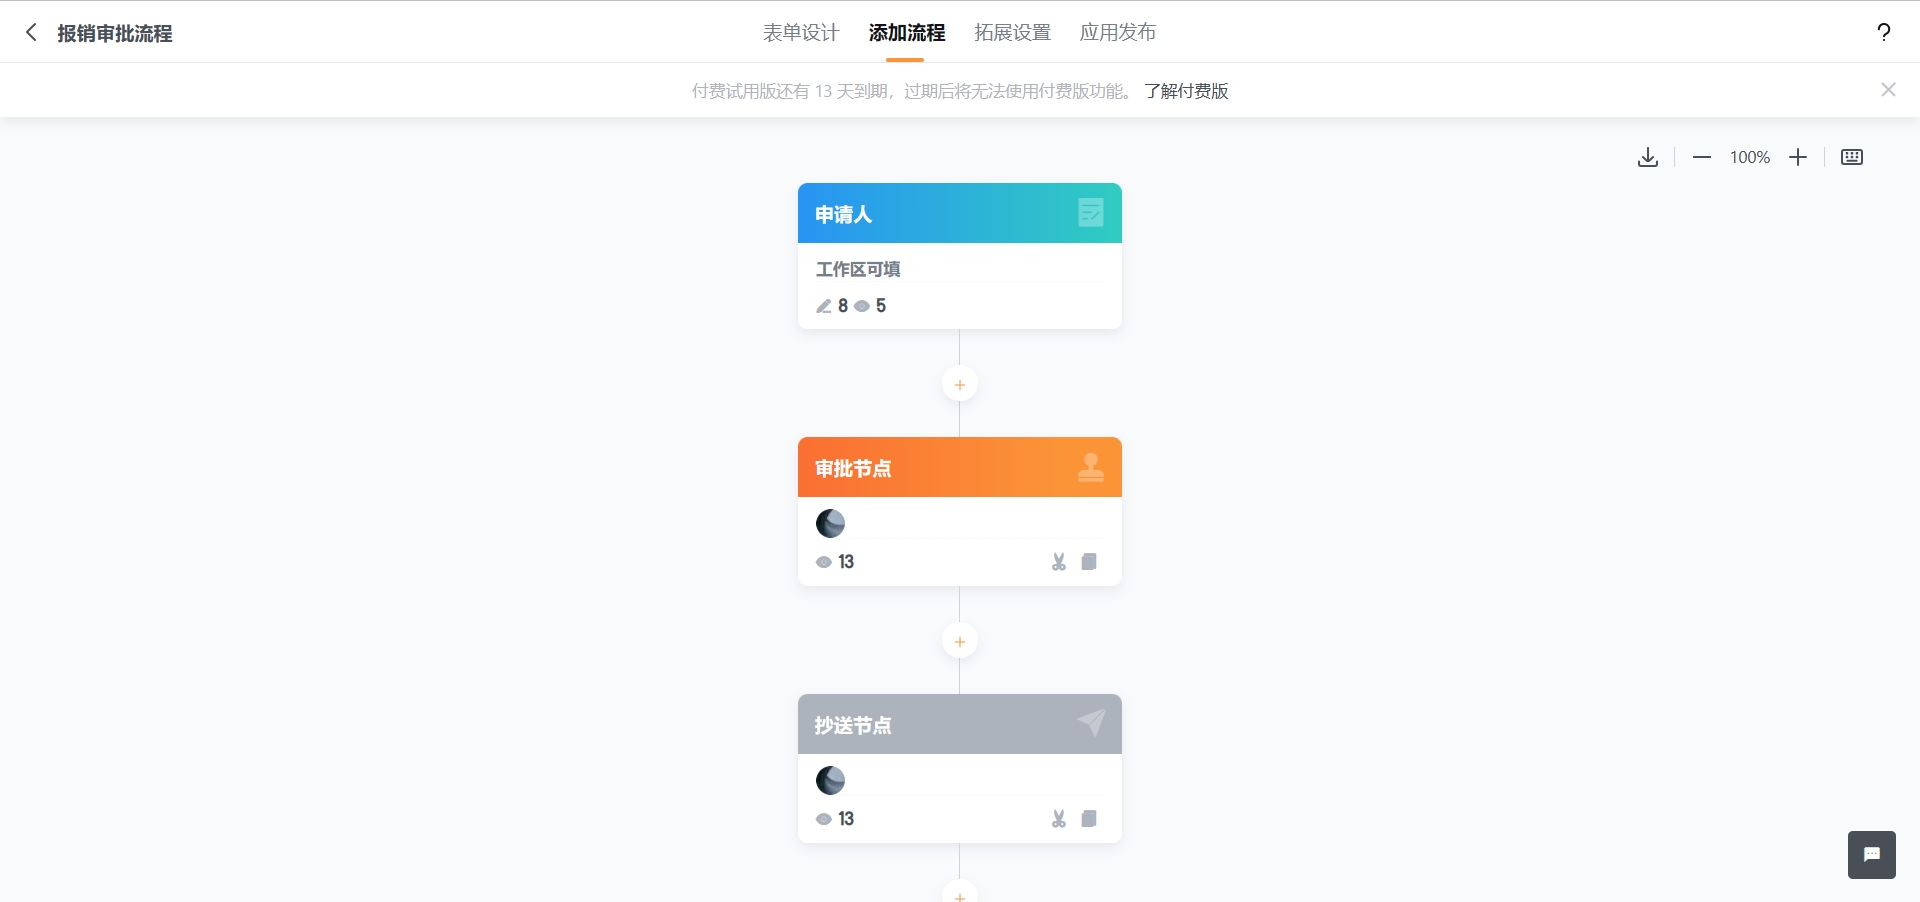The width and height of the screenshot is (1920, 902).
Task: Cut the 抄送节点 node with scissors
Action: pyautogui.click(x=1059, y=819)
